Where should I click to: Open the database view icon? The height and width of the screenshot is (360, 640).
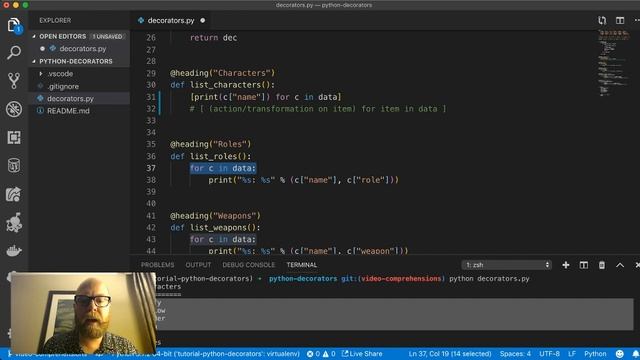coord(14,166)
